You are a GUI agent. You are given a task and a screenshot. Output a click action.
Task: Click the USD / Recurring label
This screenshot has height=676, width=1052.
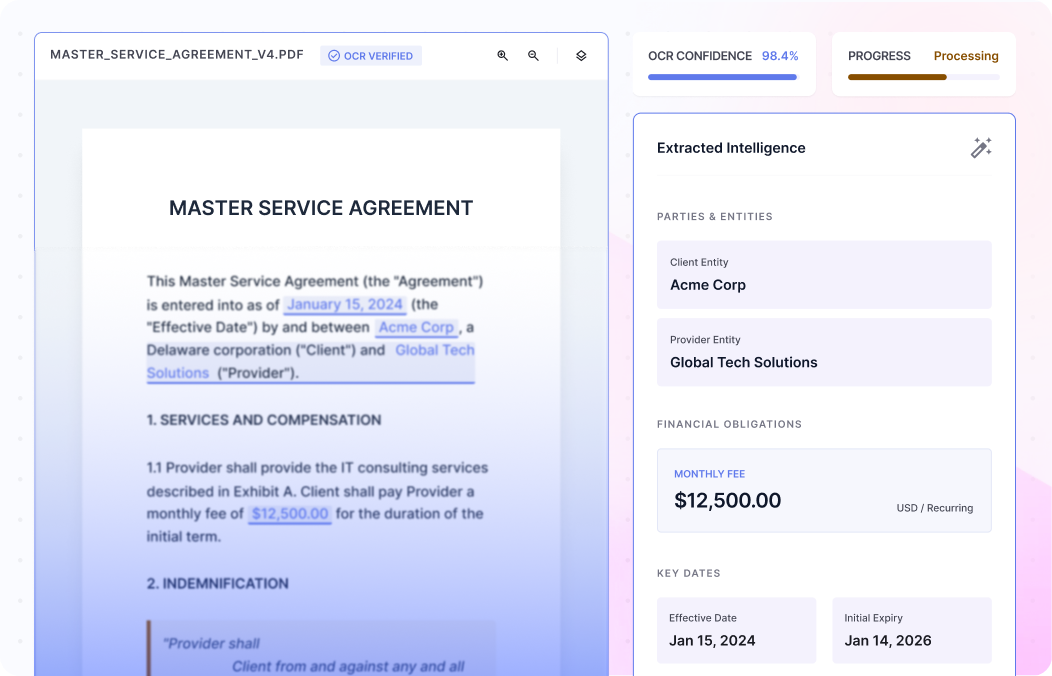click(x=935, y=508)
